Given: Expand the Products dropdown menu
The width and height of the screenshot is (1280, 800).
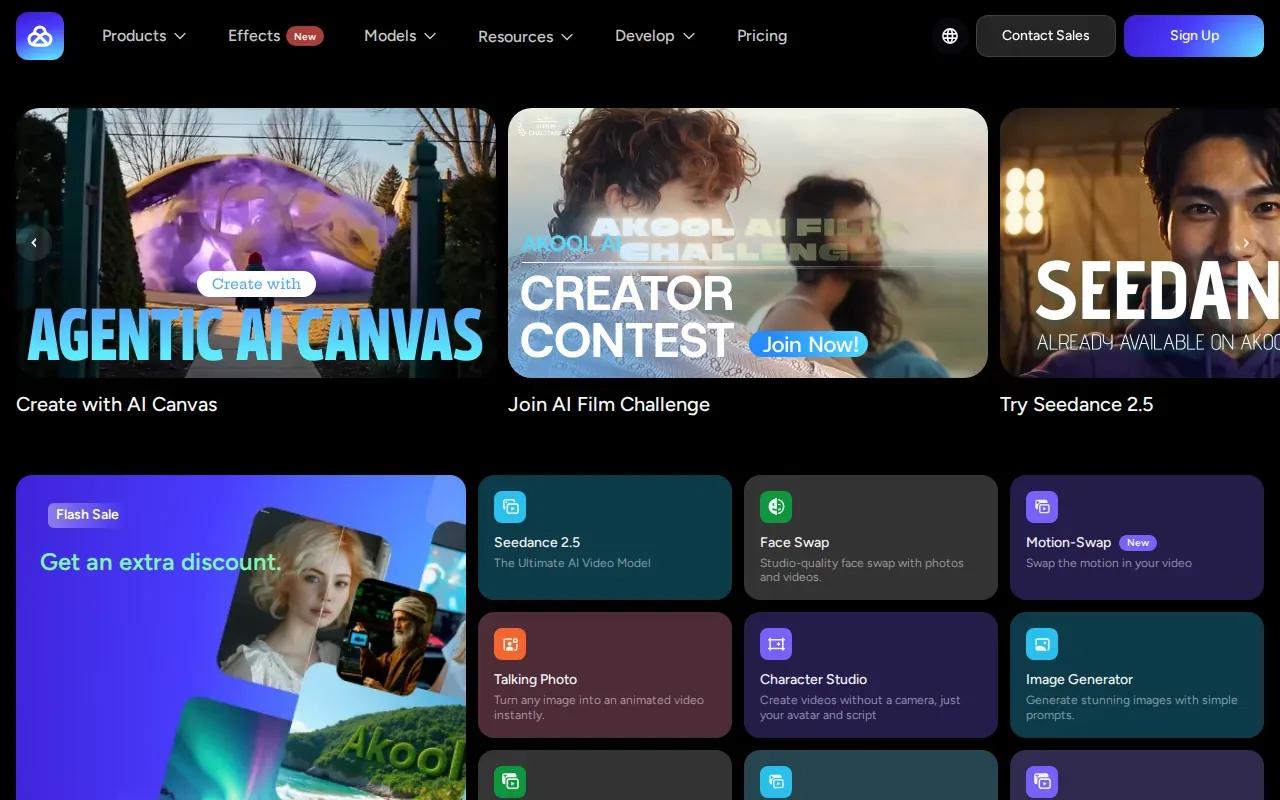Looking at the screenshot, I should click(144, 36).
